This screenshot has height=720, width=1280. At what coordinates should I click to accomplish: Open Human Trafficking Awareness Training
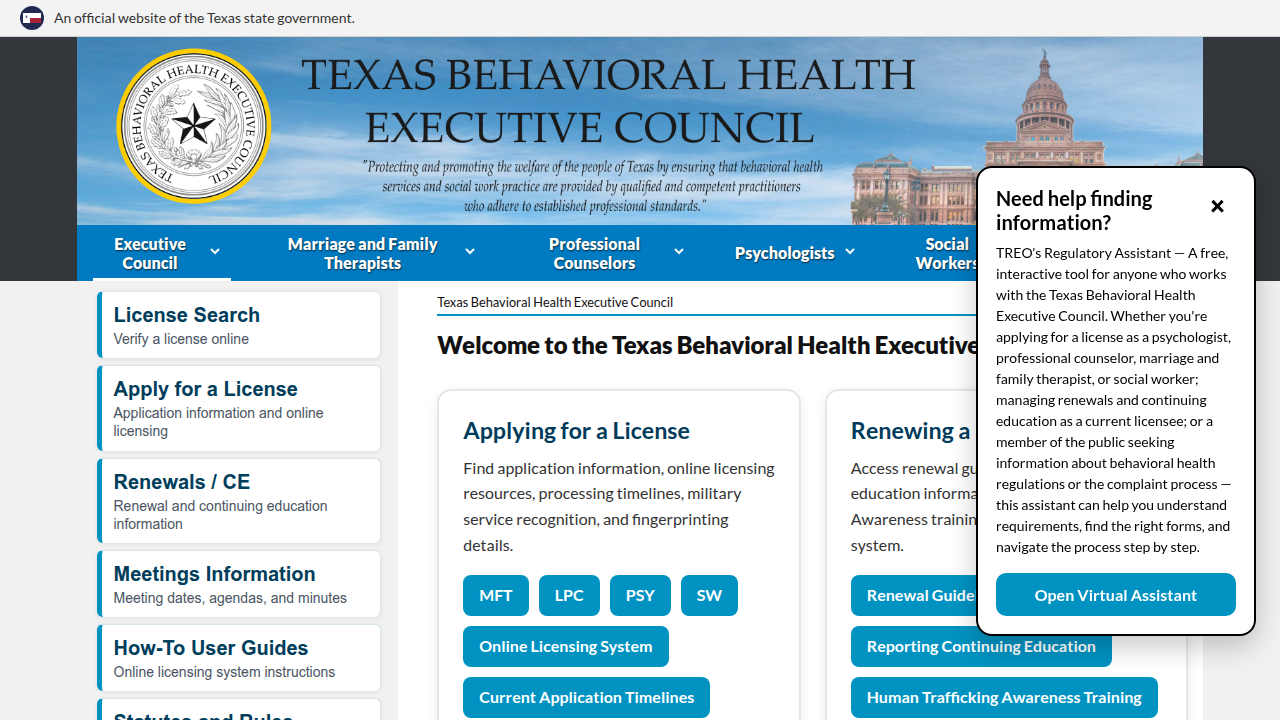pyautogui.click(x=1004, y=697)
